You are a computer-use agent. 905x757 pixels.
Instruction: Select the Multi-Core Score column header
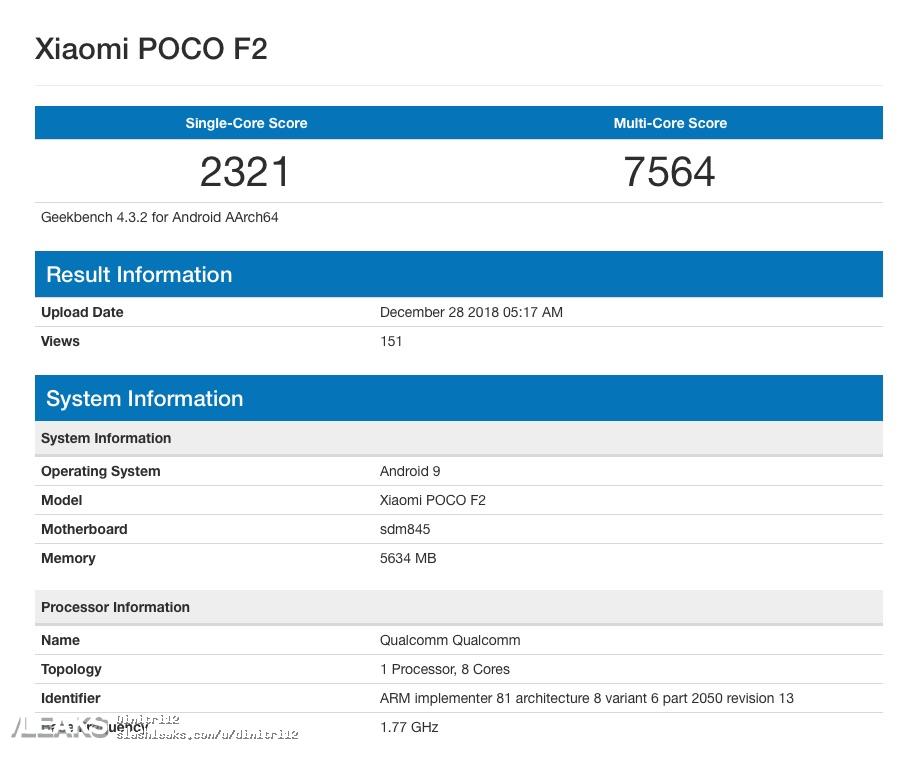click(670, 123)
